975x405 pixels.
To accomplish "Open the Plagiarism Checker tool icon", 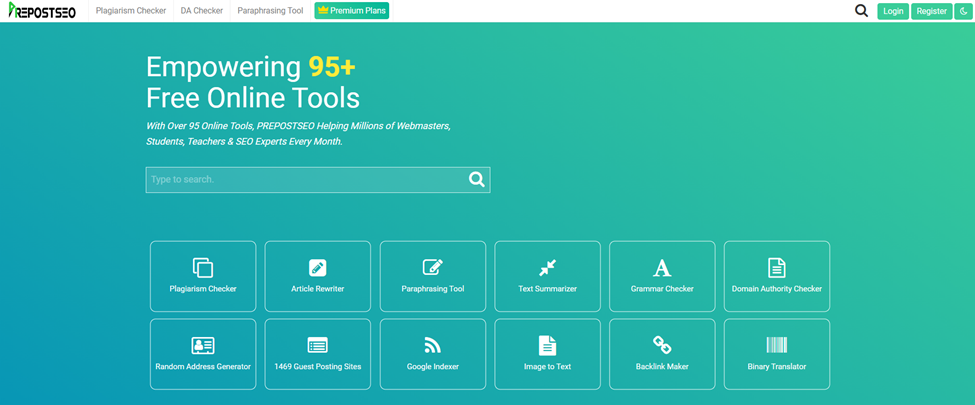I will coord(203,268).
